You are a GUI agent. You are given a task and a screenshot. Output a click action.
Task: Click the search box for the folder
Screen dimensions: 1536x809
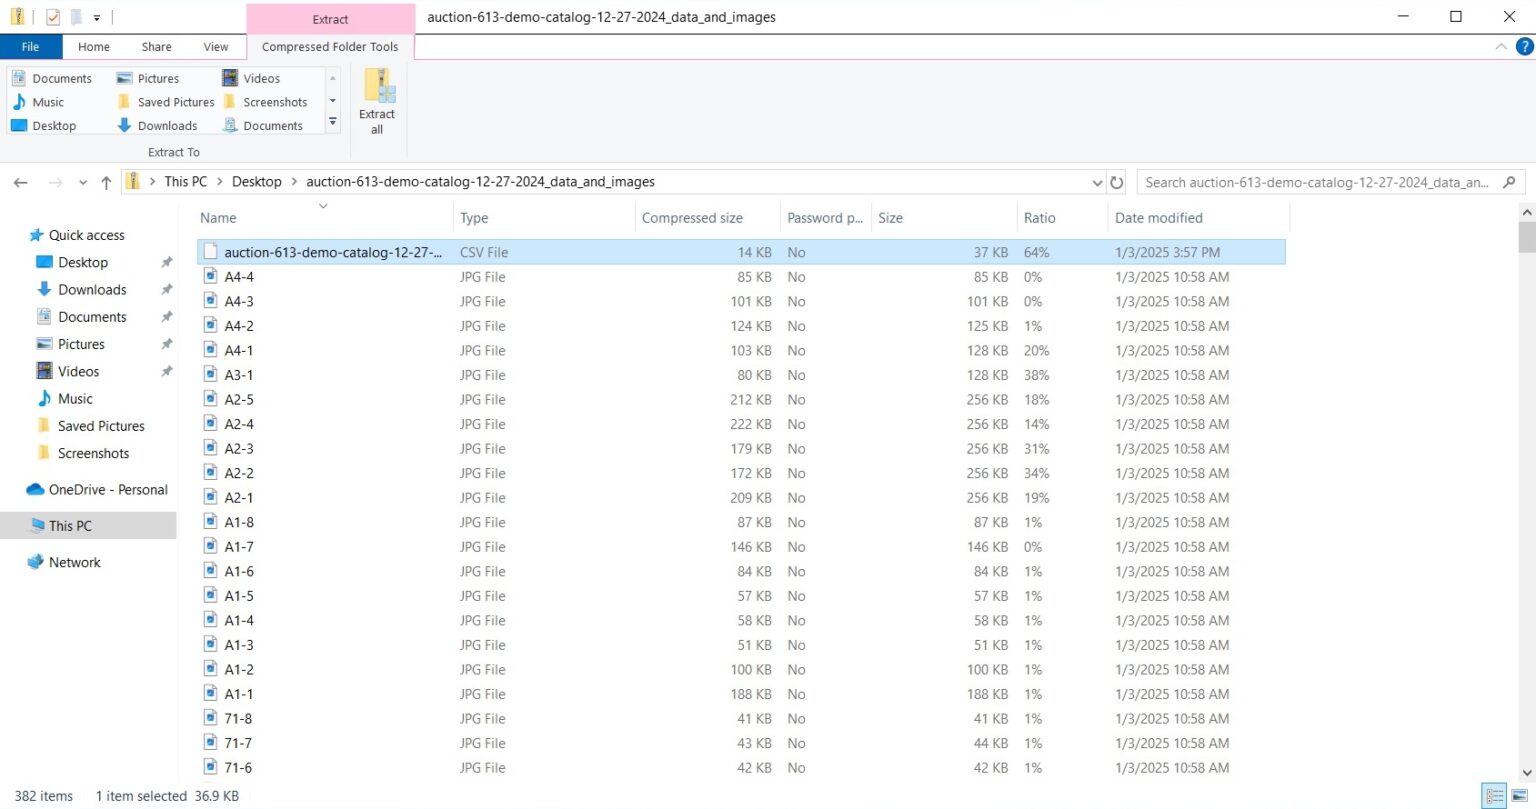click(x=1317, y=182)
